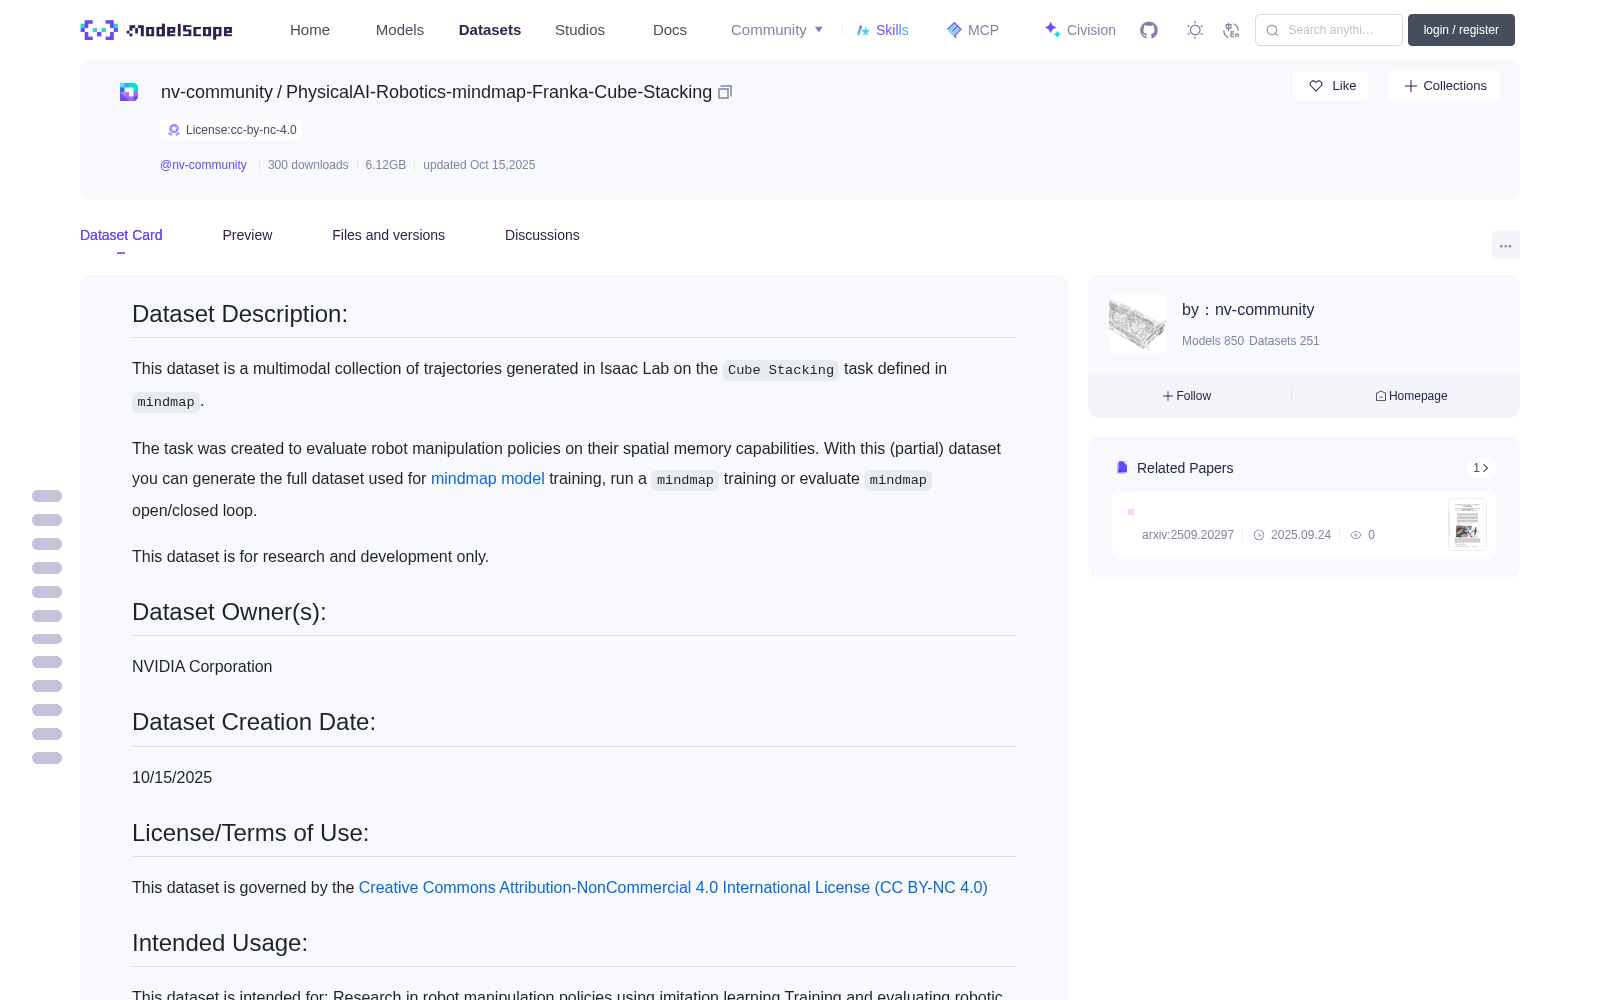Open the Datasets nav item

pyautogui.click(x=490, y=30)
